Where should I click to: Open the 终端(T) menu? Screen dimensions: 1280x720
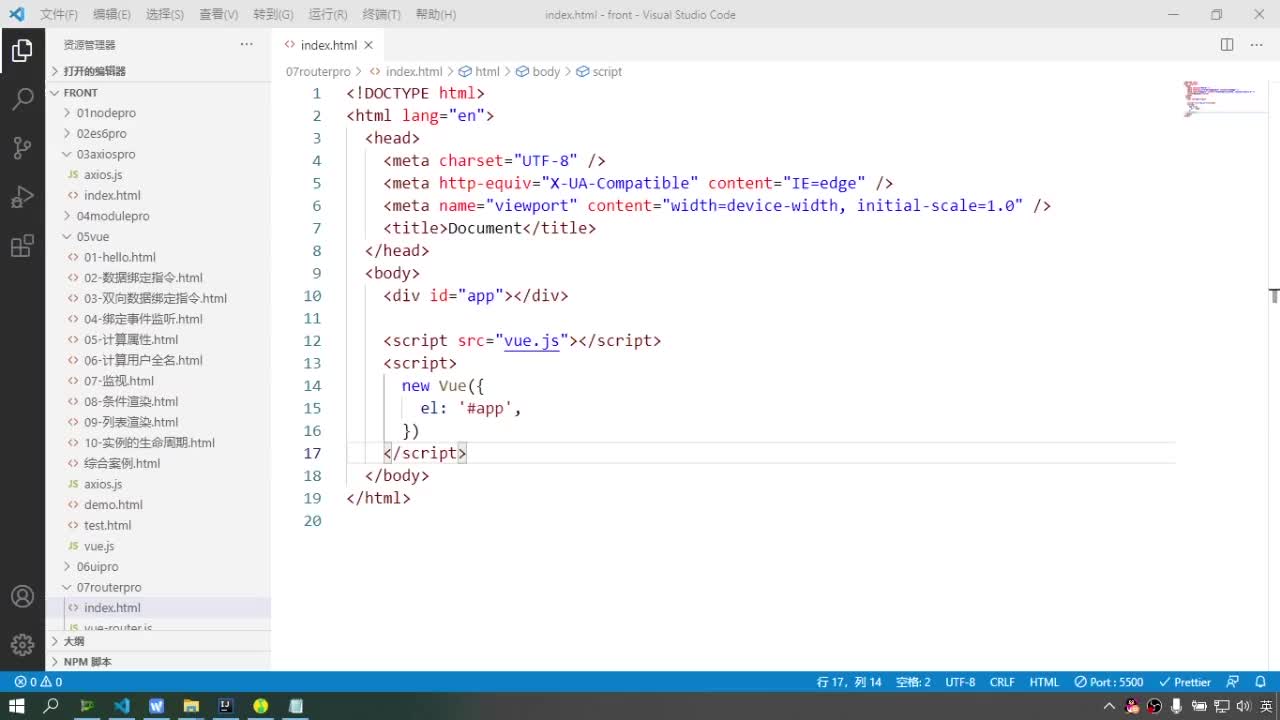(382, 15)
